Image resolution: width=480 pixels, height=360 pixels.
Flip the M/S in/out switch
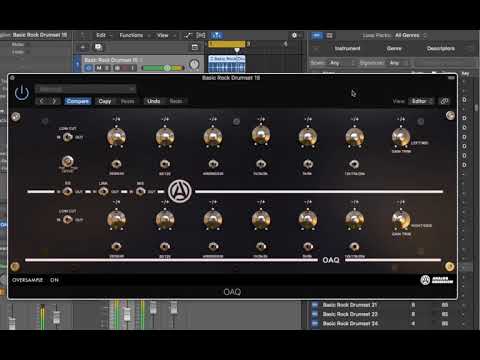click(140, 191)
